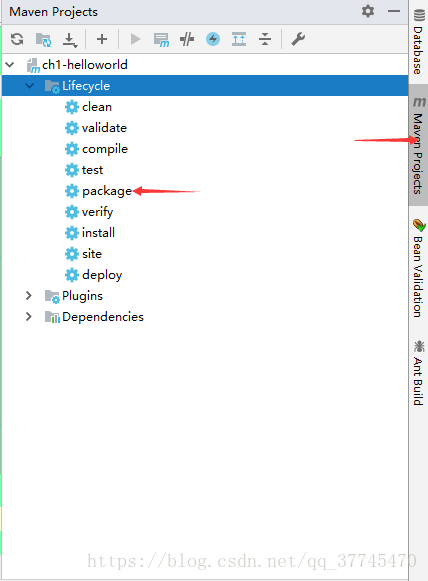Viewport: 428px width, 581px height.
Task: Download sources and documentation icon
Action: pyautogui.click(x=70, y=40)
